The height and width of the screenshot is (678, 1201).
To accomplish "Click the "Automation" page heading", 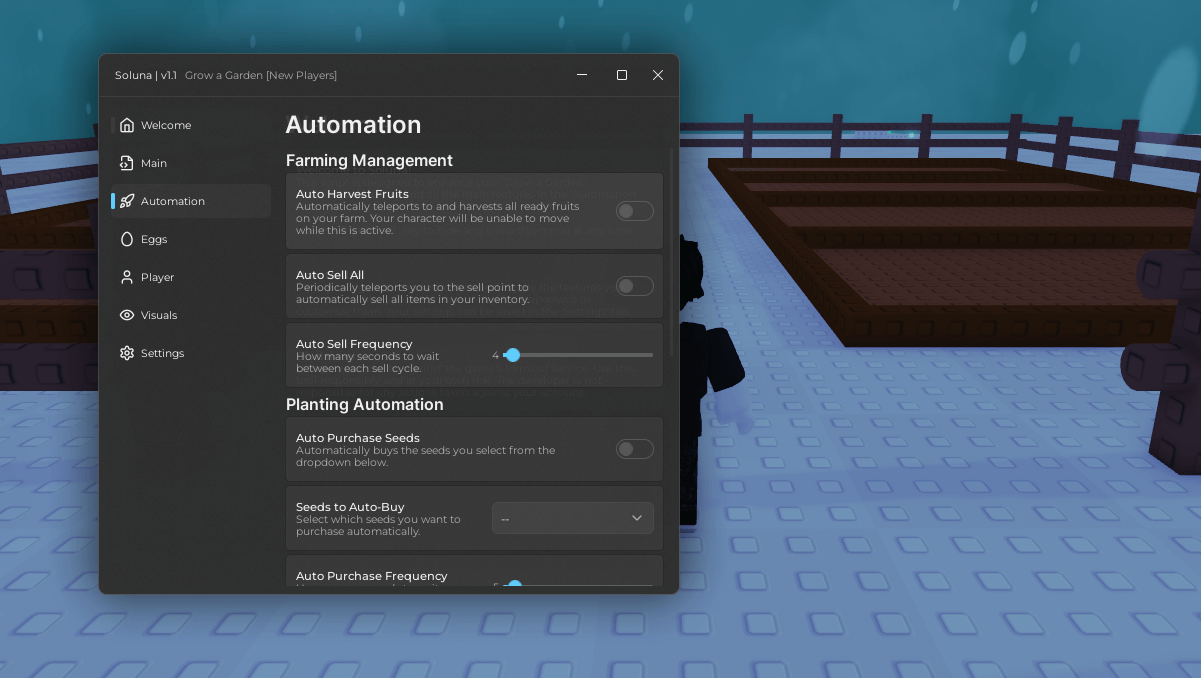I will point(353,125).
